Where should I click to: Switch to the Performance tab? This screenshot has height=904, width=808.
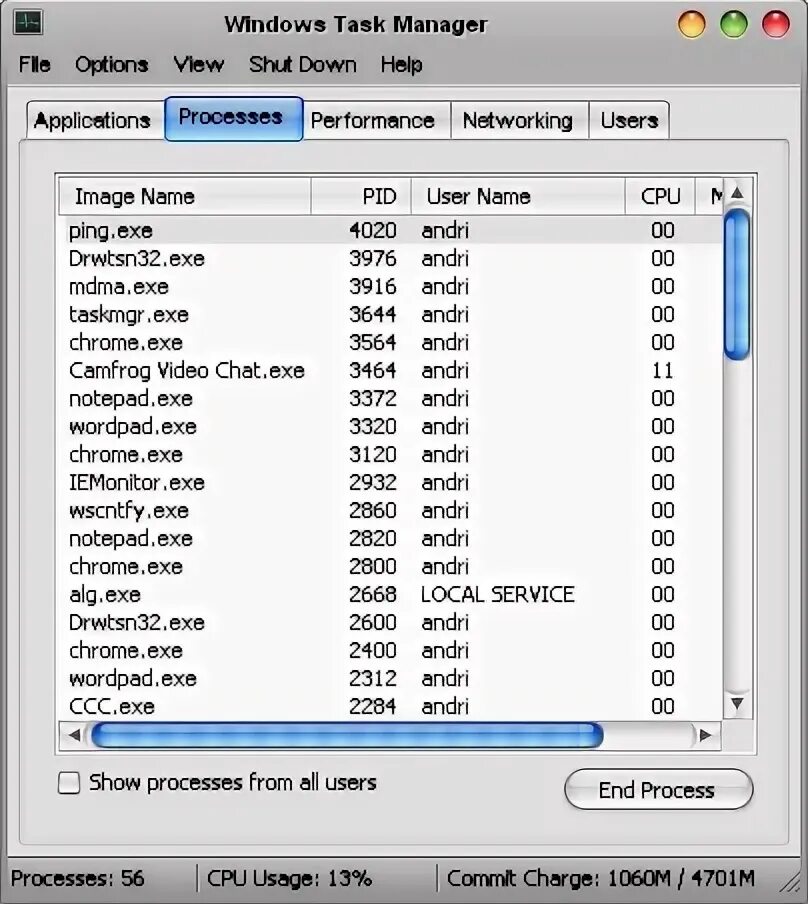point(375,120)
